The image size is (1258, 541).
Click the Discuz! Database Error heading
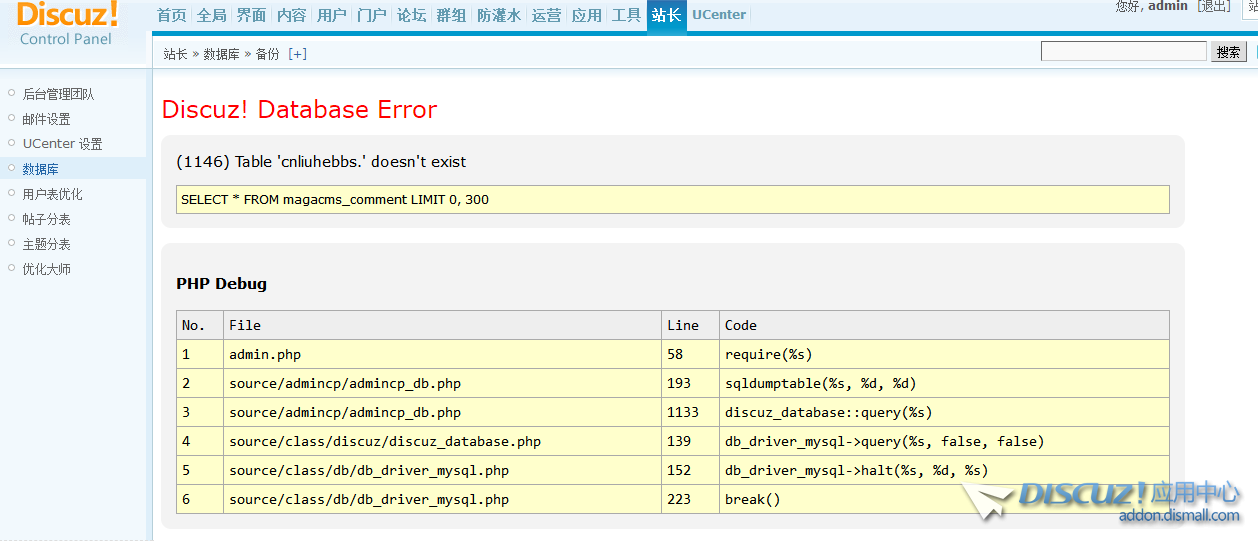pos(300,109)
